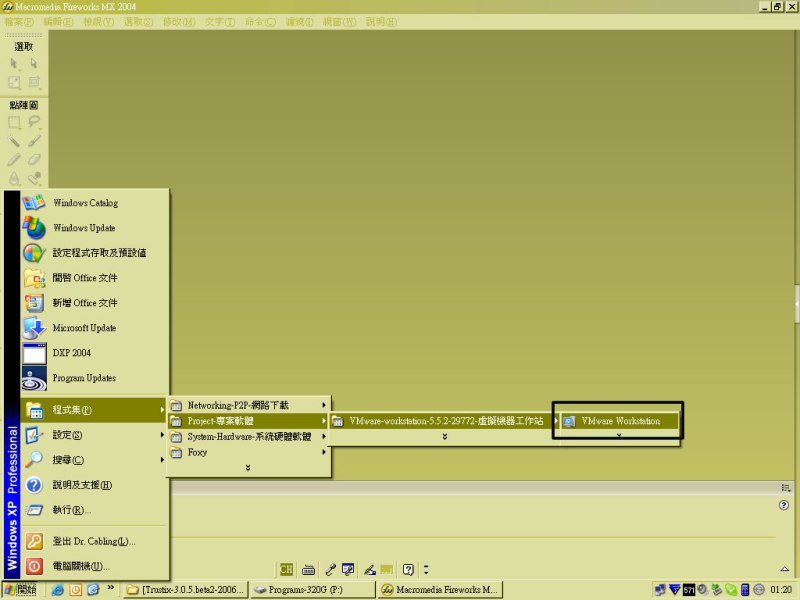800x600 pixels.
Task: Select the Pointer tool in Fireworks
Action: point(14,63)
